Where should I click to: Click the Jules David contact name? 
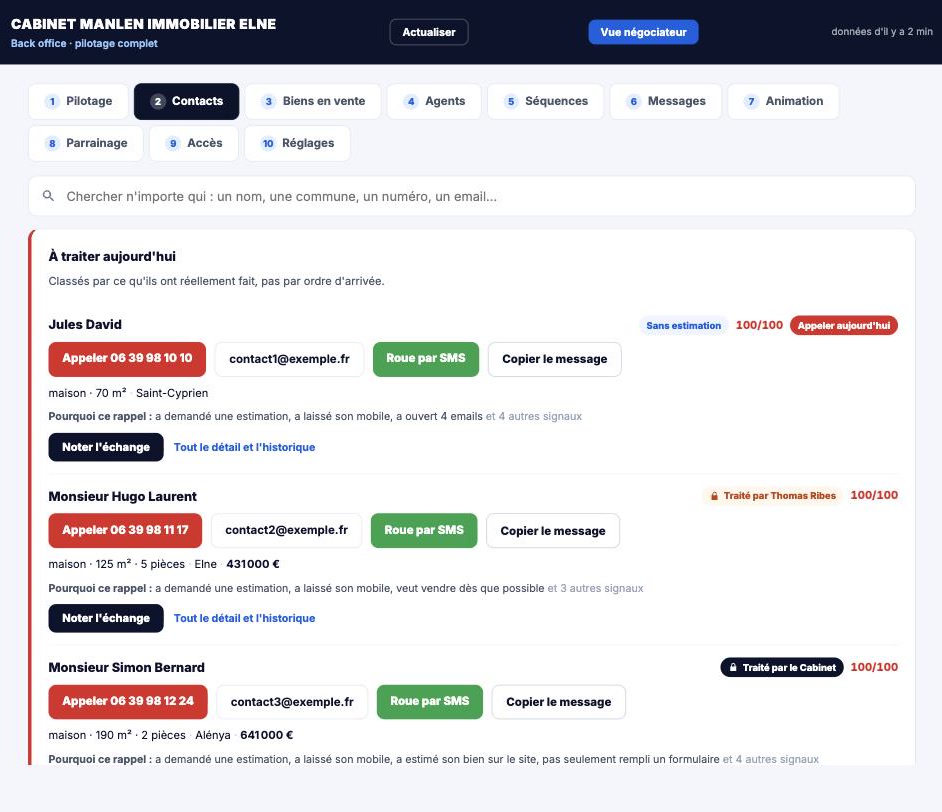[x=85, y=325]
